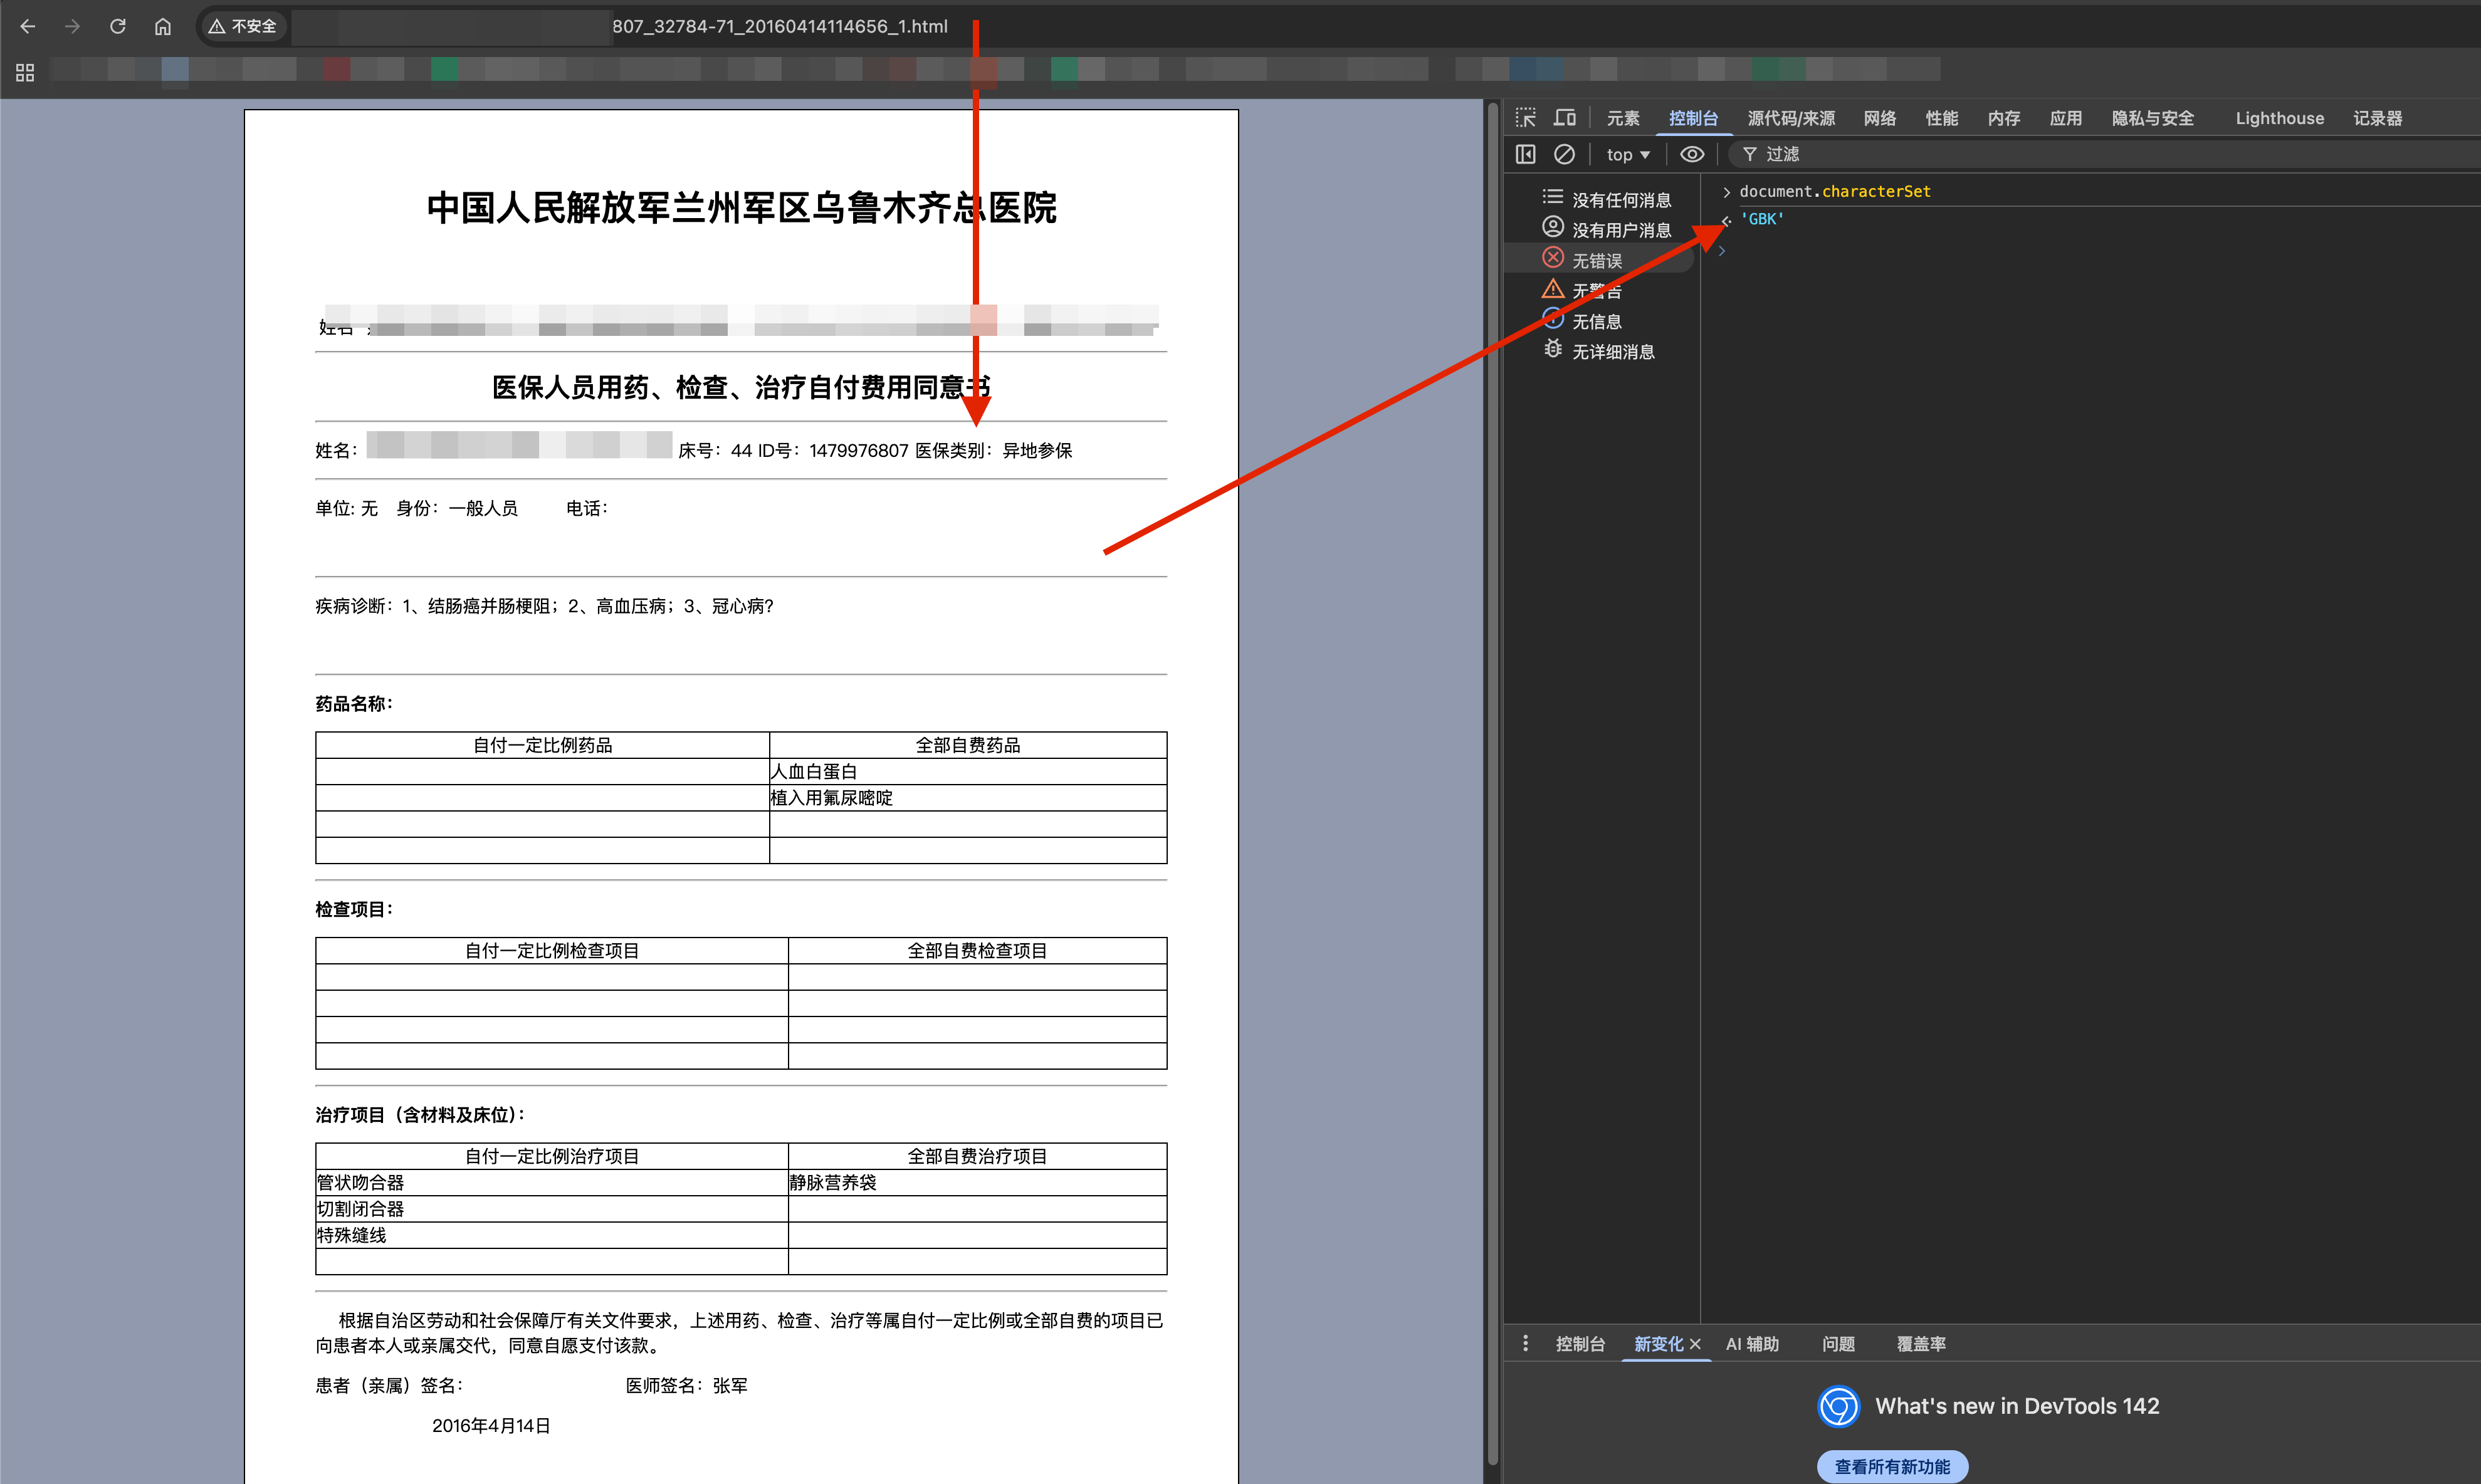The image size is (2481, 1484).
Task: Open the console sidebar icon
Action: coord(1525,154)
